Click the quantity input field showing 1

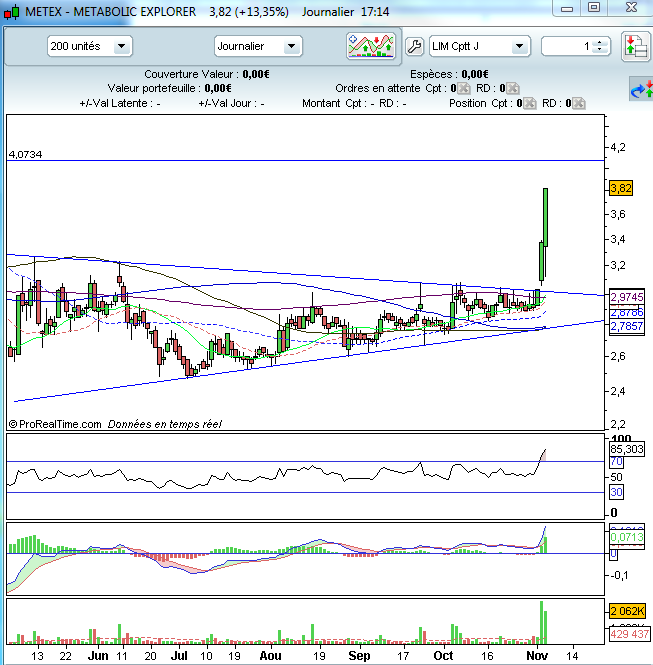pyautogui.click(x=567, y=46)
